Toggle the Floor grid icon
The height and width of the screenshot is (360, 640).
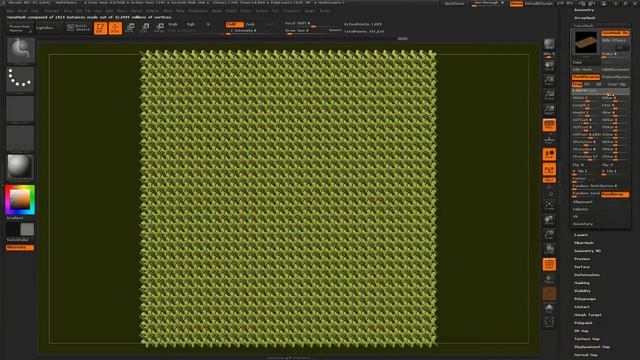(x=549, y=140)
